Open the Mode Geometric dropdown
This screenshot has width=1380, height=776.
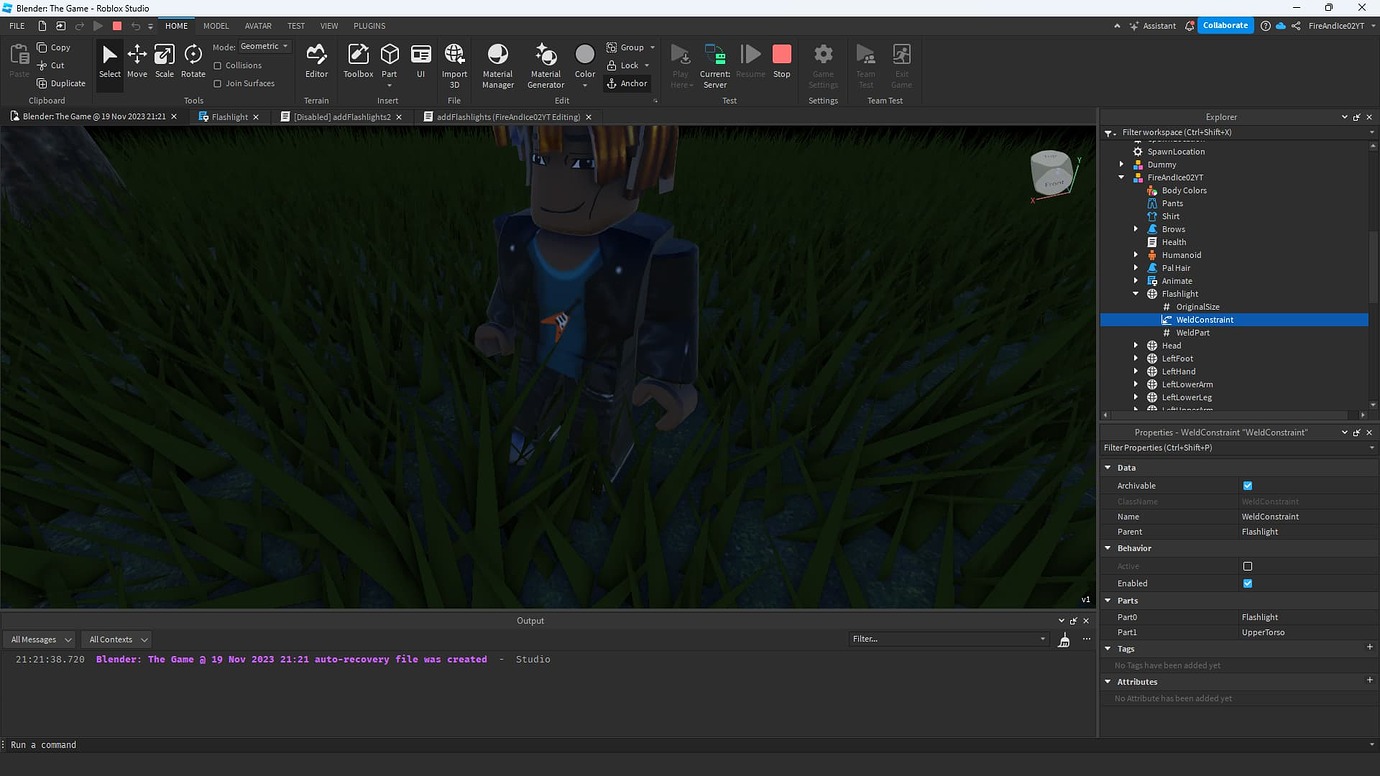tap(262, 45)
